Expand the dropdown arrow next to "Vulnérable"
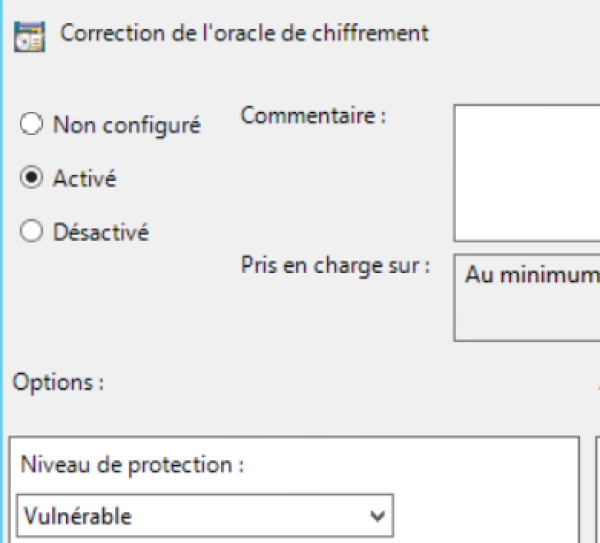The width and height of the screenshot is (600, 543). tap(377, 517)
